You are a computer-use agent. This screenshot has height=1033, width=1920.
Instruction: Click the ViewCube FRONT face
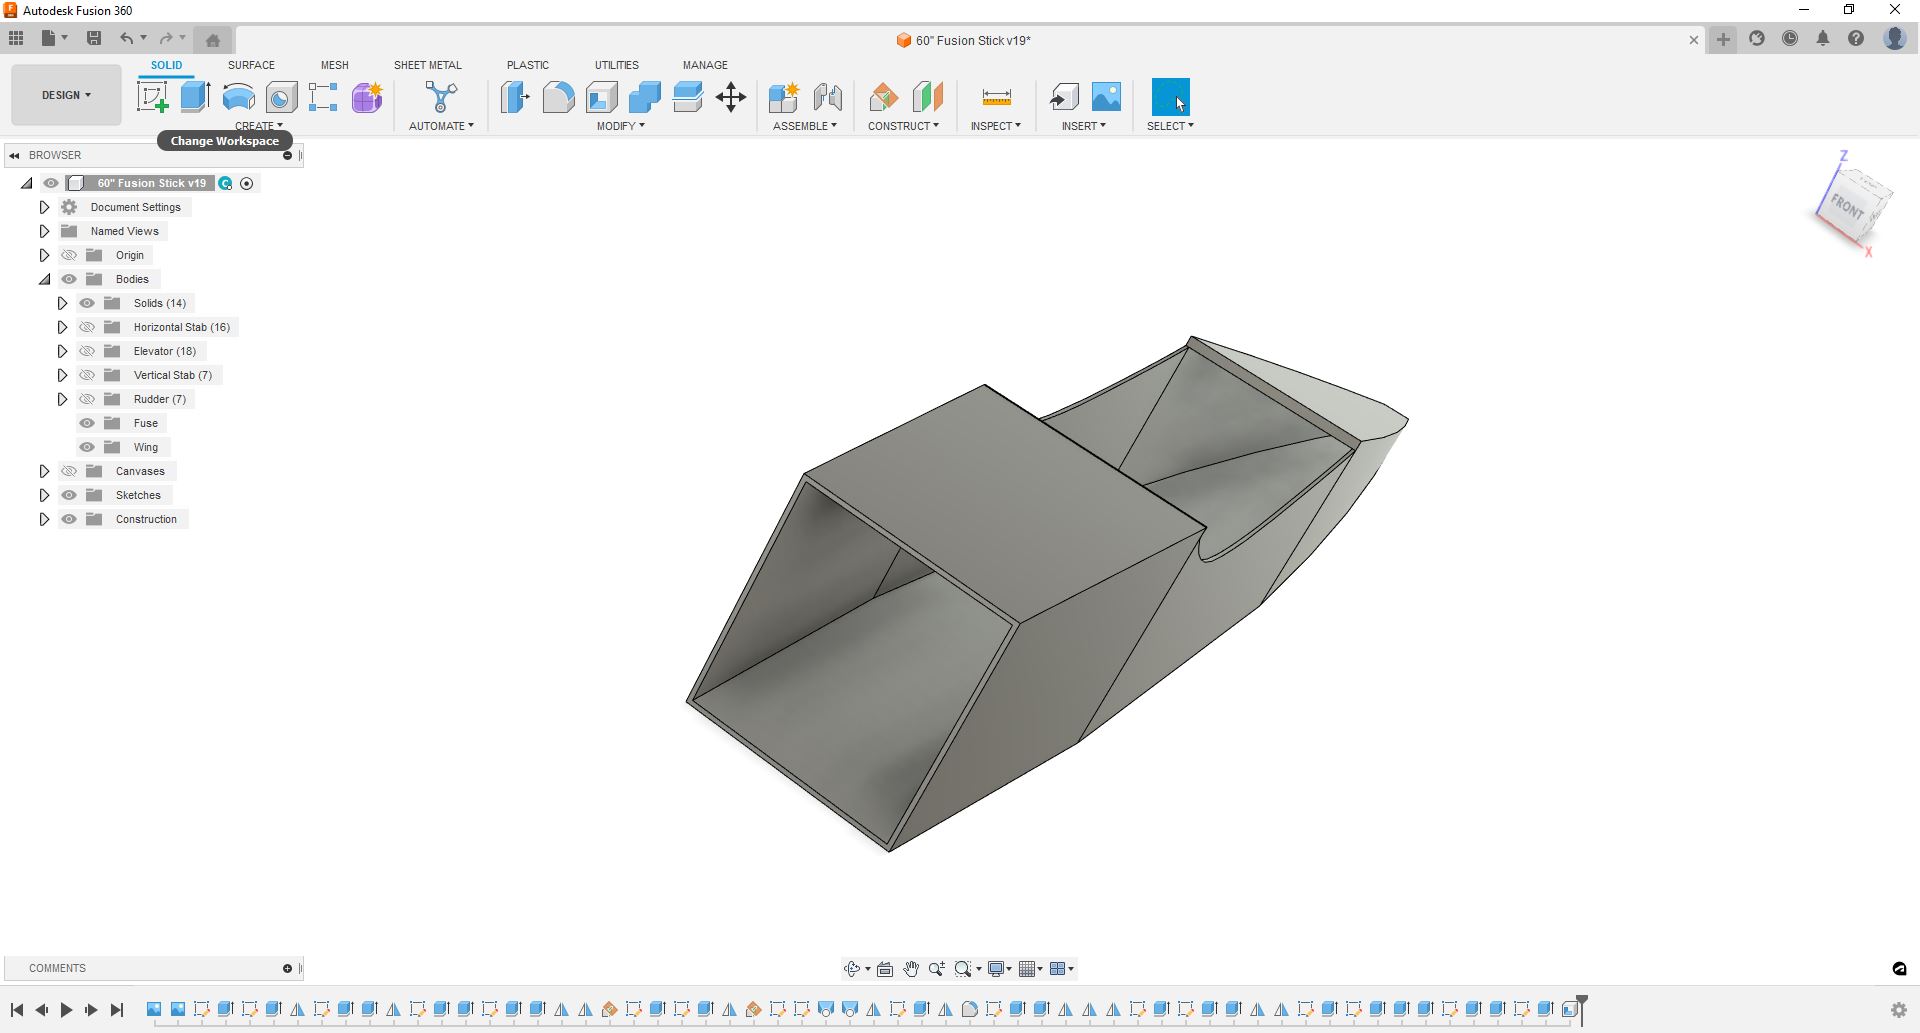[1846, 208]
